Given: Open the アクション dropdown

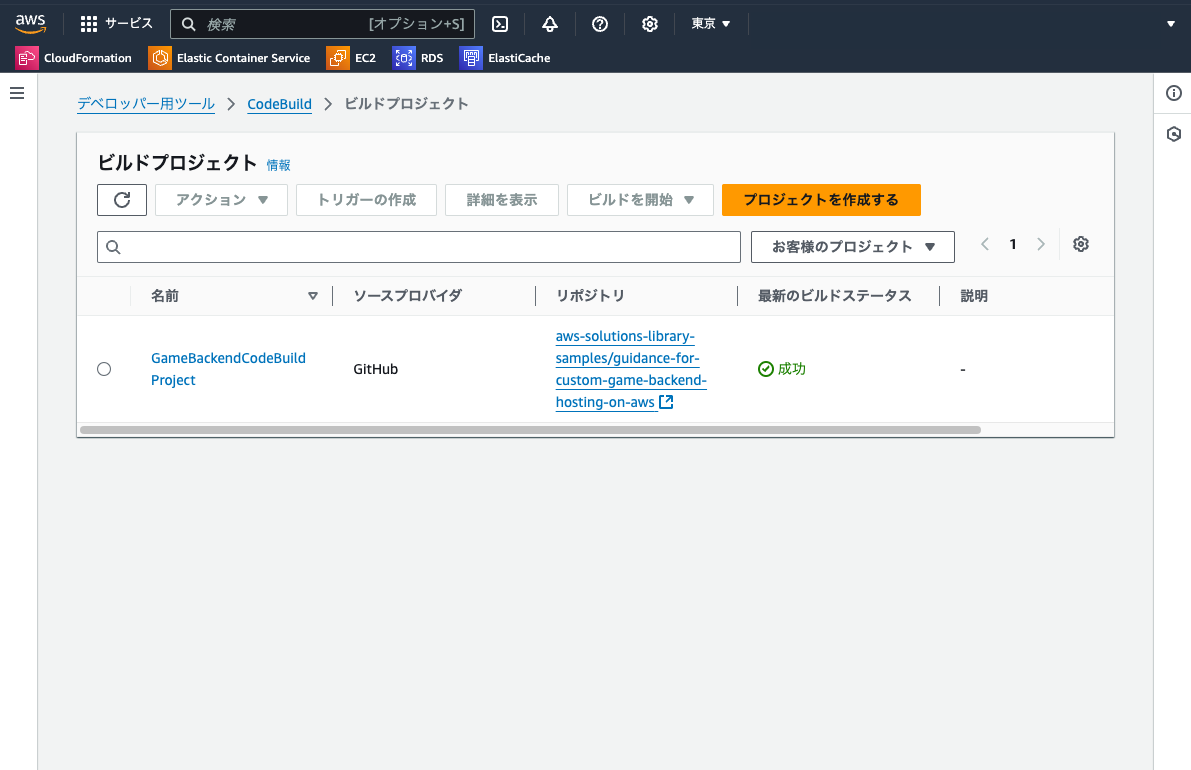Looking at the screenshot, I should point(221,200).
